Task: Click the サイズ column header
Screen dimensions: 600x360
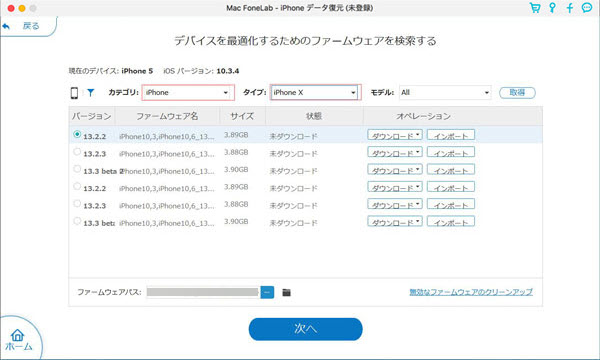Action: point(242,116)
